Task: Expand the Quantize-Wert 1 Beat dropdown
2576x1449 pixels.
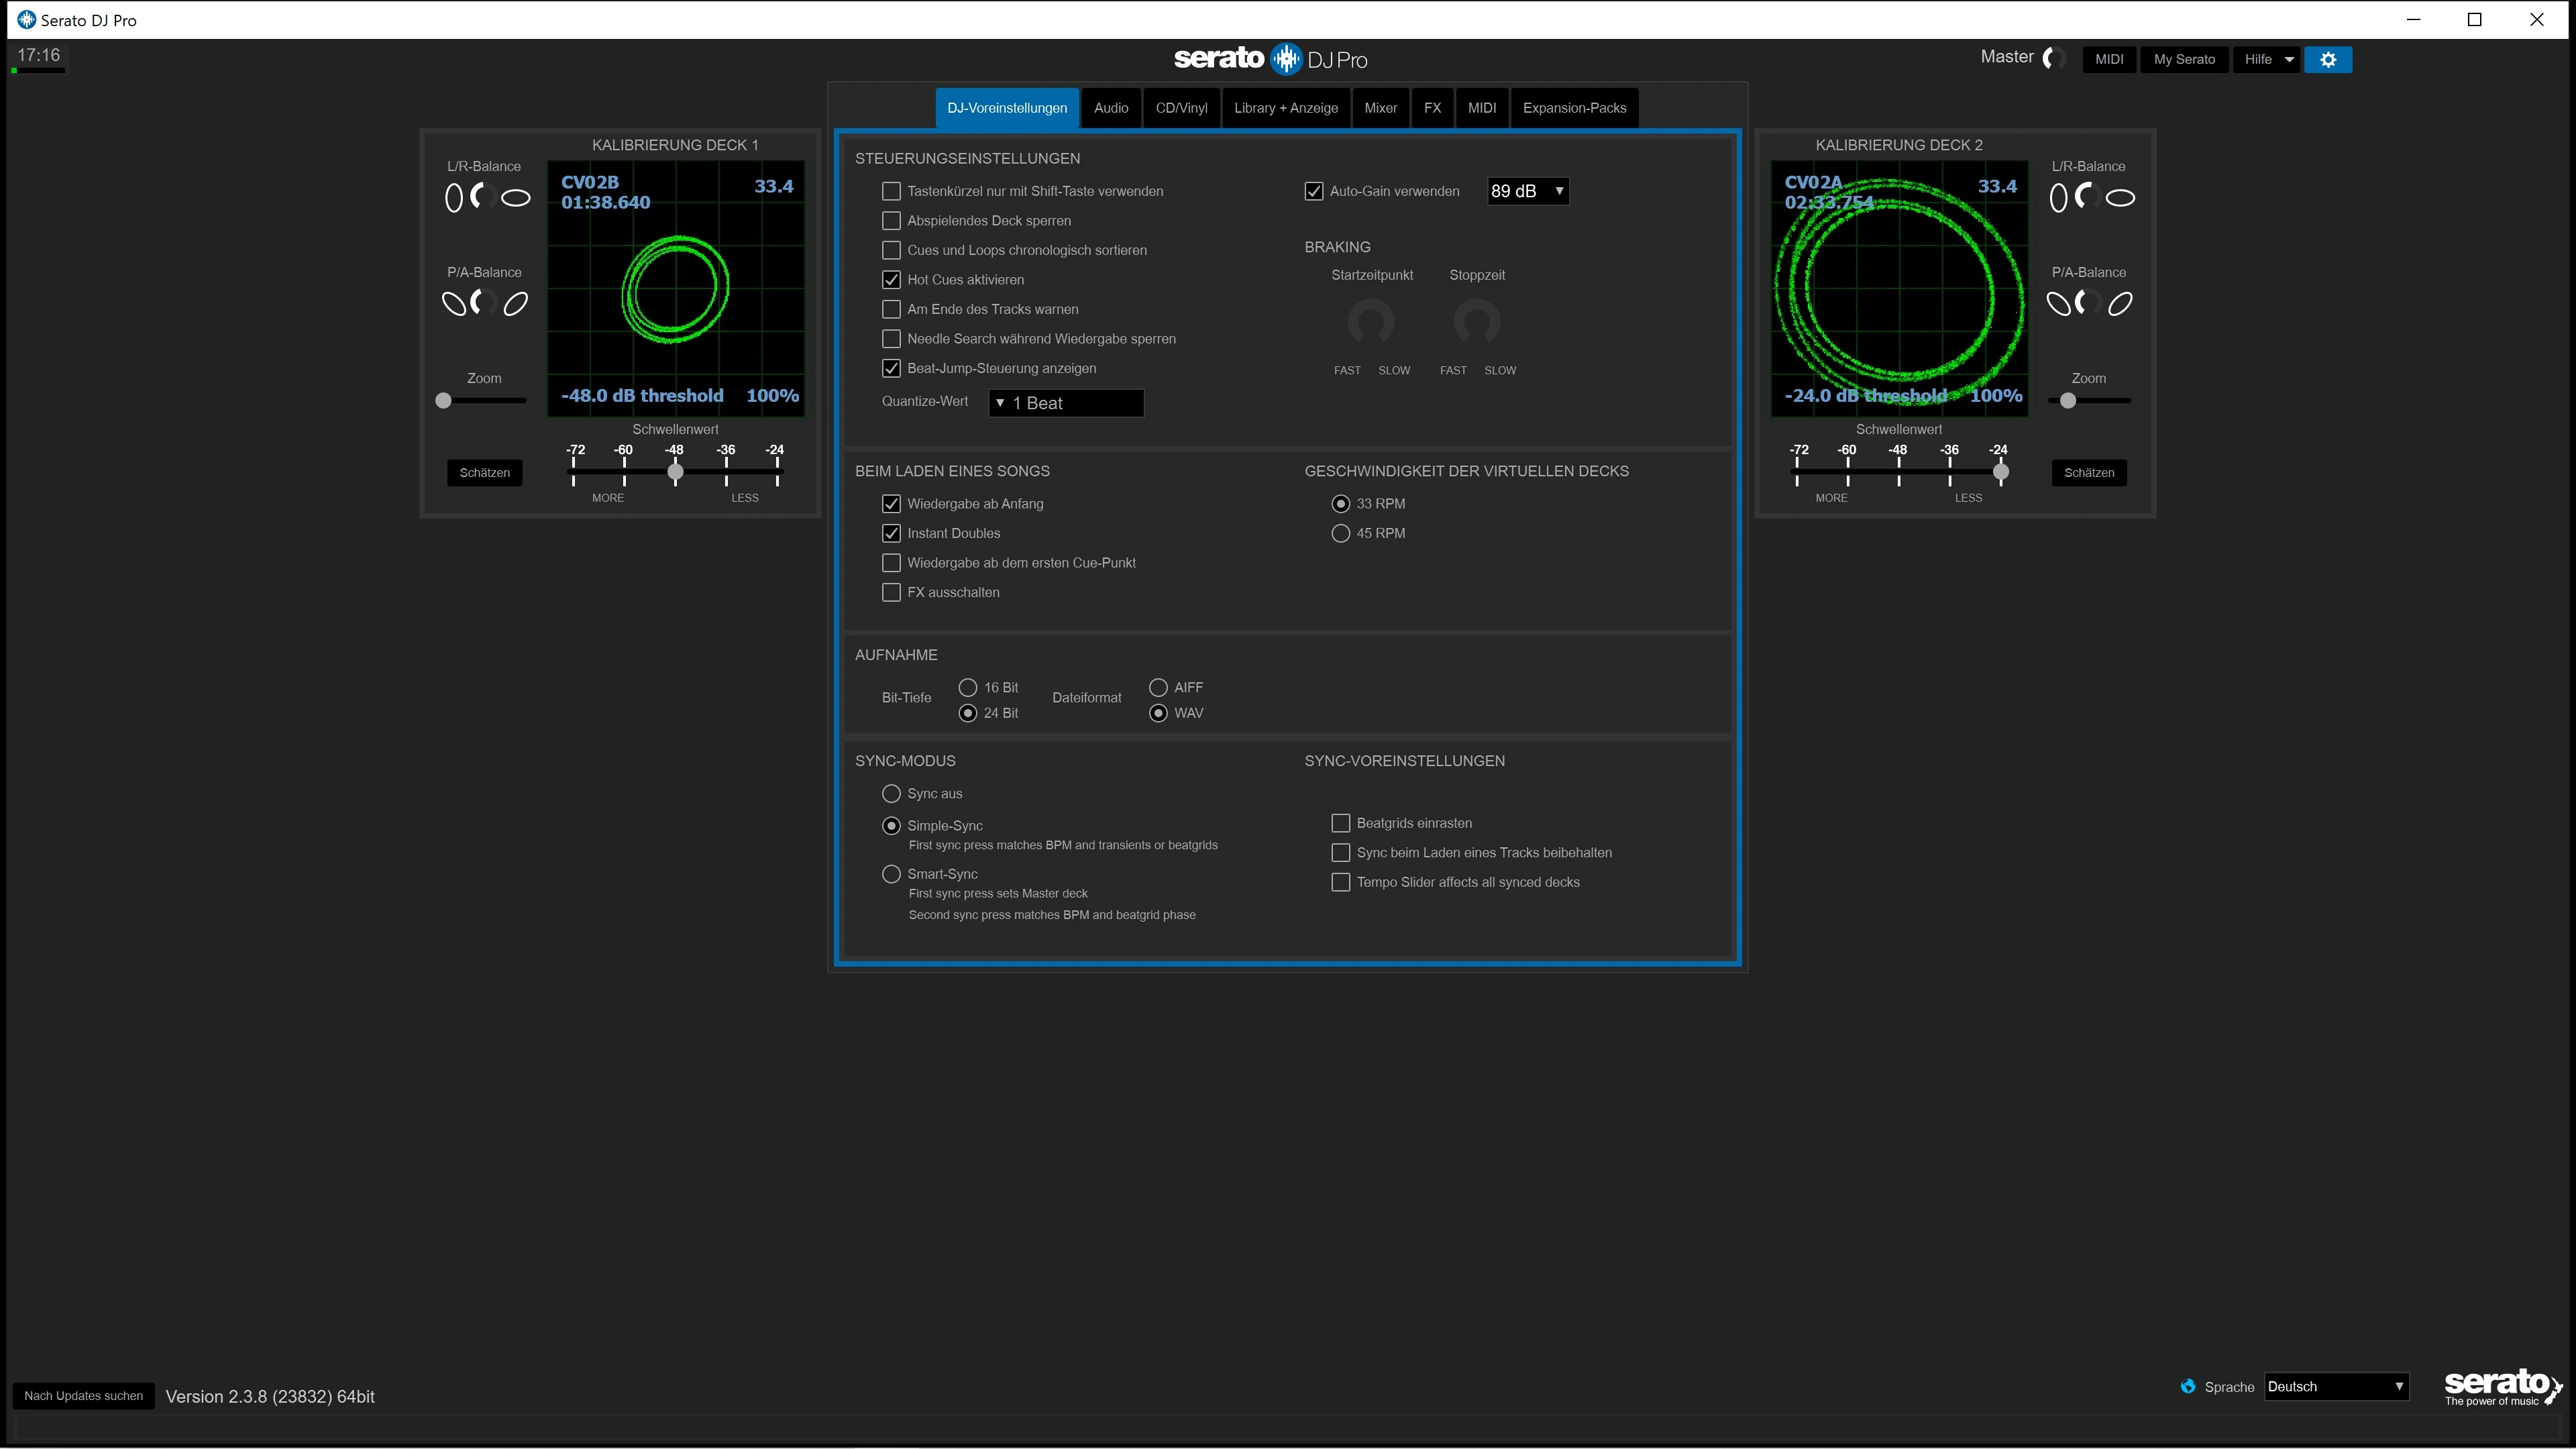Action: click(1066, 403)
